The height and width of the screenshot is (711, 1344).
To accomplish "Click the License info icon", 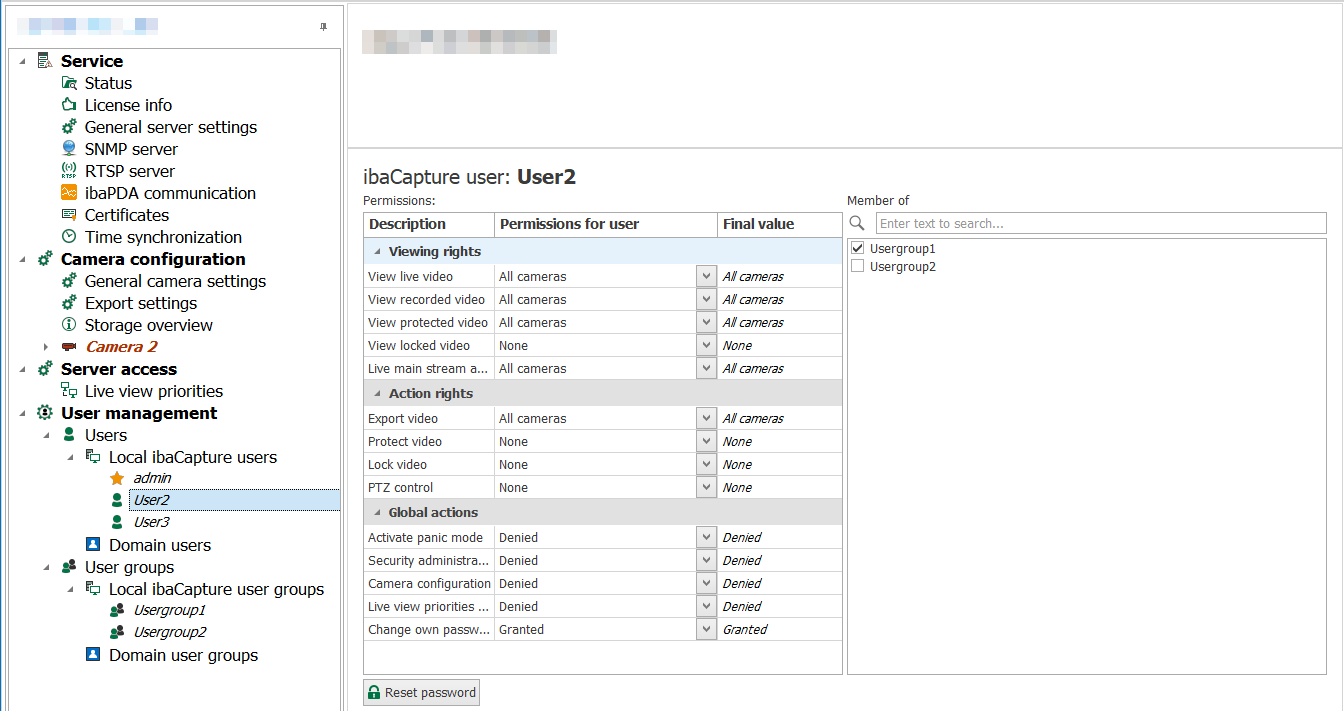I will point(69,105).
